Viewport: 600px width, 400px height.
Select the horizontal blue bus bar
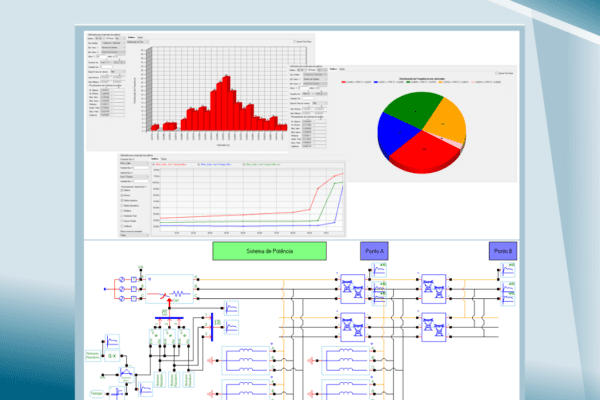pos(169,318)
